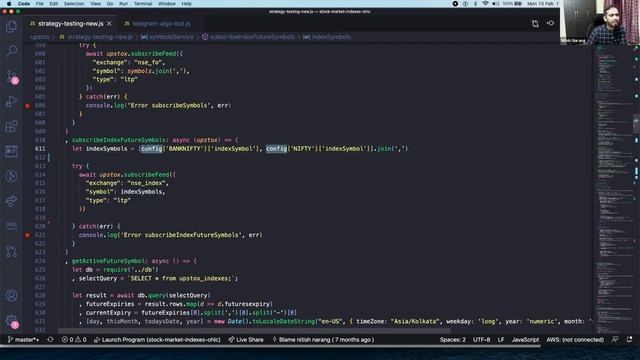Image resolution: width=640 pixels, height=360 pixels.
Task: Click the highlighted config before 'NIFTY'
Action: (x=276, y=149)
